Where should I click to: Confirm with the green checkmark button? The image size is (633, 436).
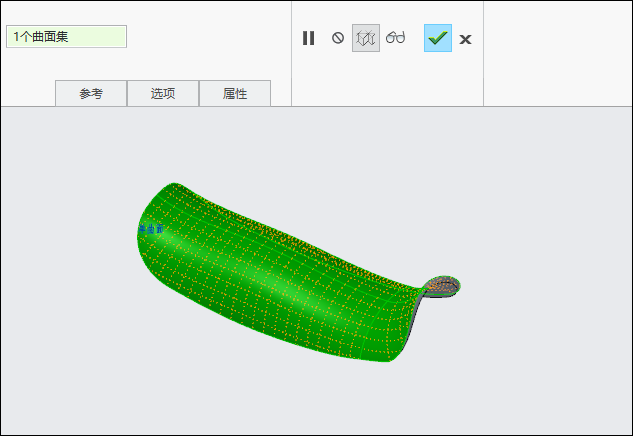click(x=438, y=38)
